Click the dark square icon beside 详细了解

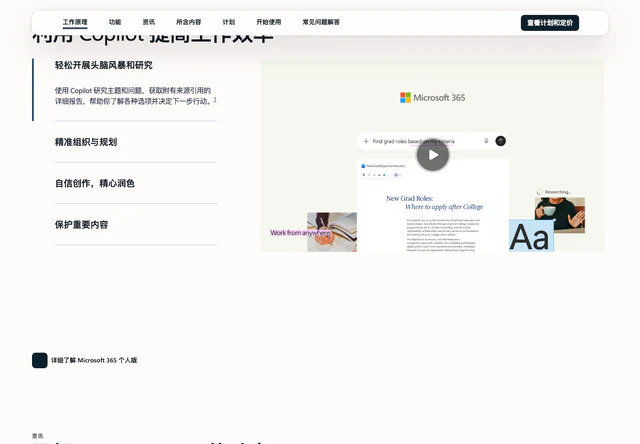40,360
